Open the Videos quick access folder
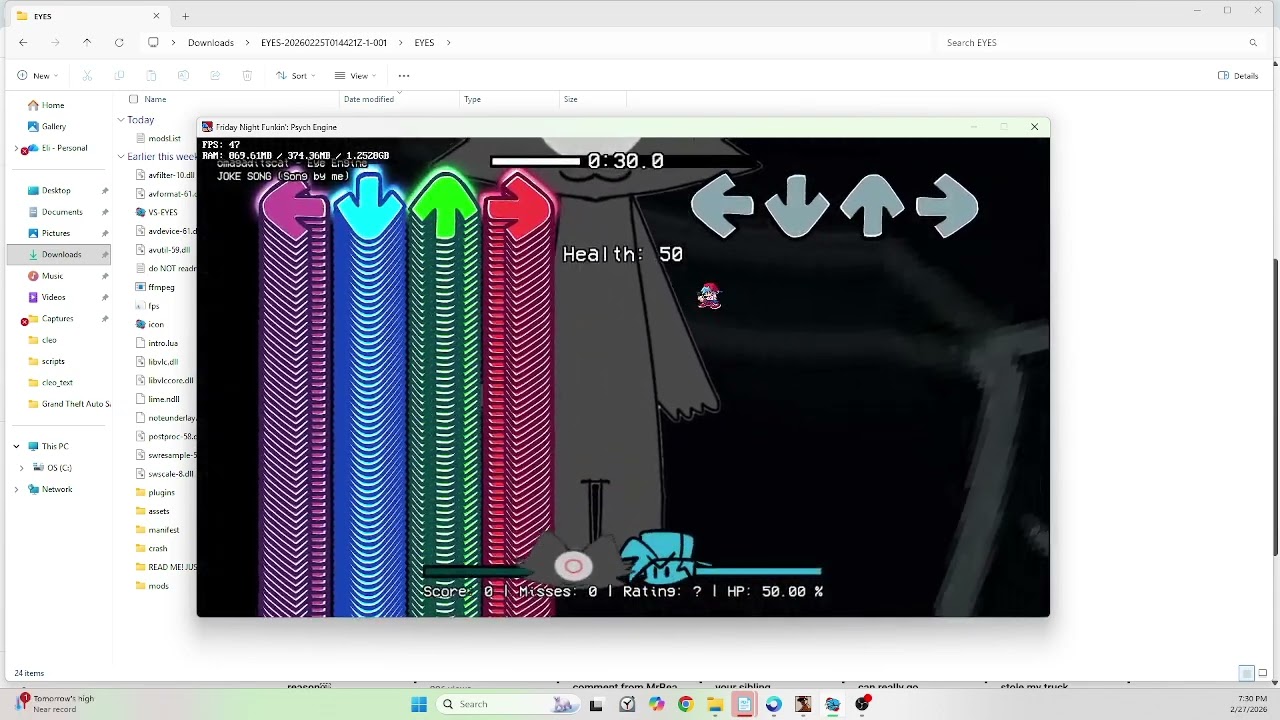Screen dimensions: 1280x720 pos(47,297)
